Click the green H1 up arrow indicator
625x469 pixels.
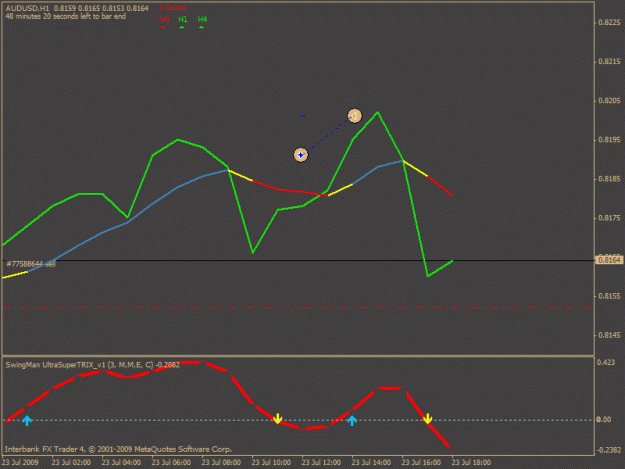coord(182,27)
